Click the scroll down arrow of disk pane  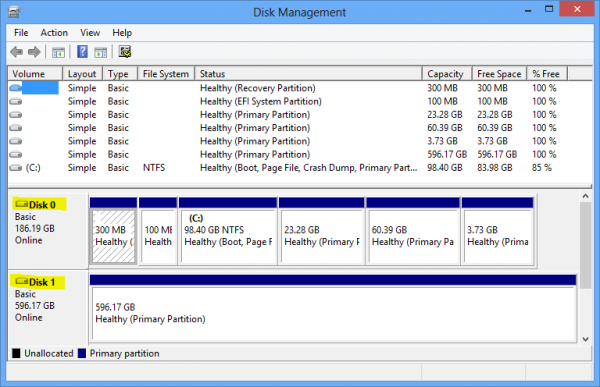point(585,339)
